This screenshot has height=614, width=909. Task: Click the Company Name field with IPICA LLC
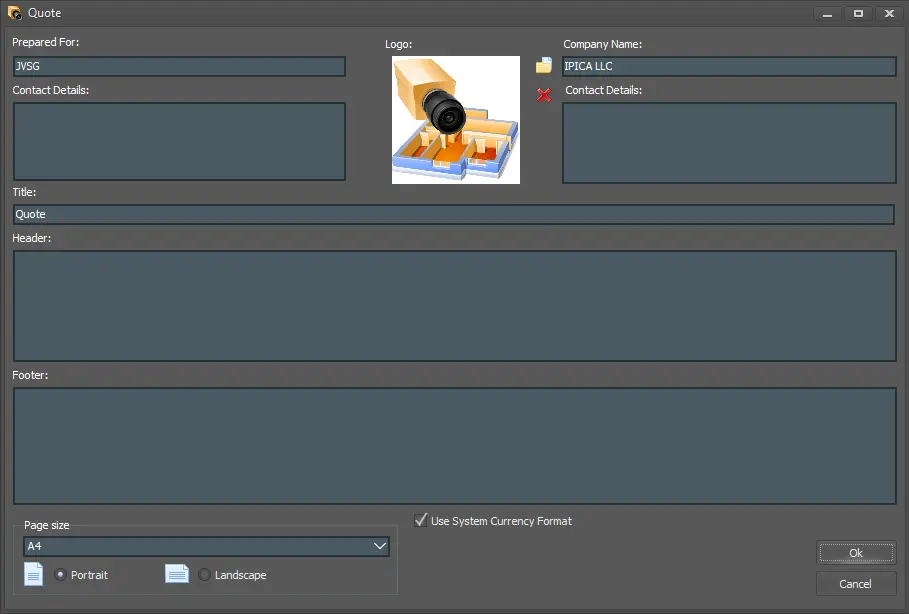tap(729, 67)
